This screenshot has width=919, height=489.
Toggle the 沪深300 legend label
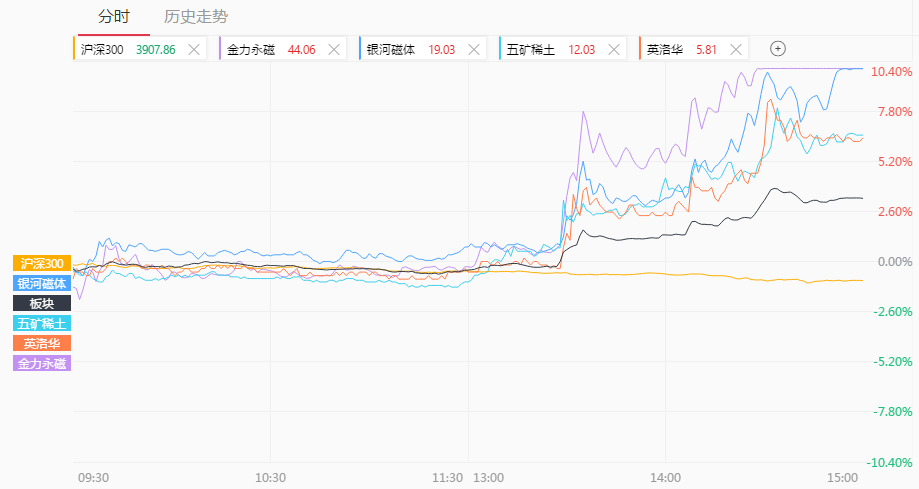pos(42,263)
